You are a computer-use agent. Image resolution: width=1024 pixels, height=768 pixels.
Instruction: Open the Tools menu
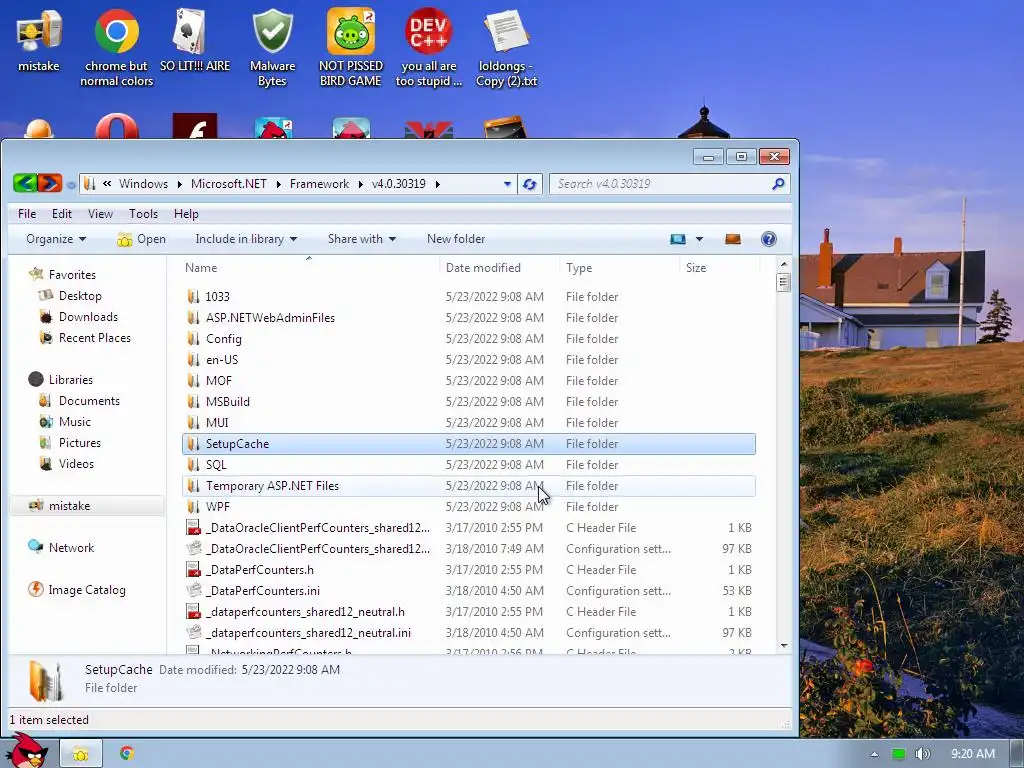coord(143,214)
